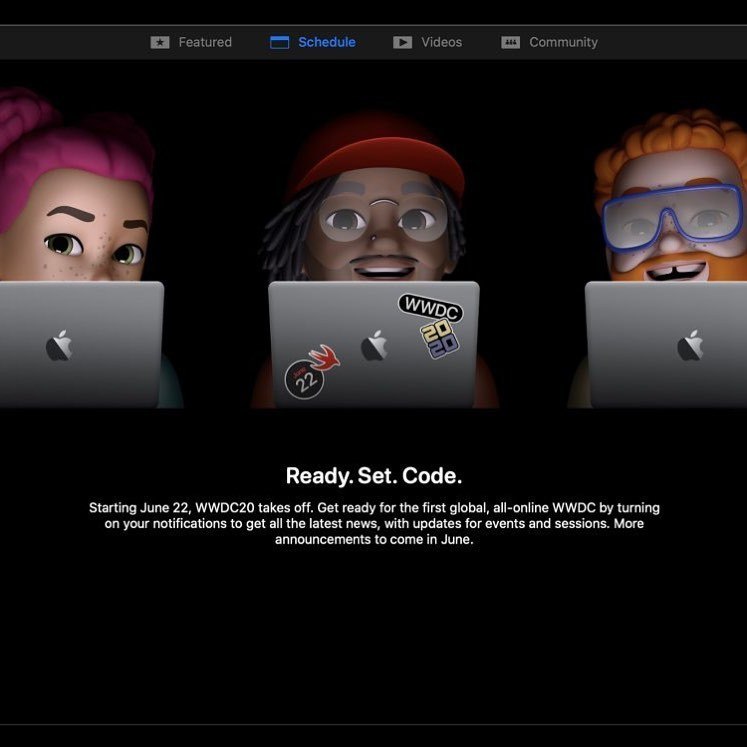This screenshot has width=747, height=747.
Task: Open the Featured tab
Action: 191,42
